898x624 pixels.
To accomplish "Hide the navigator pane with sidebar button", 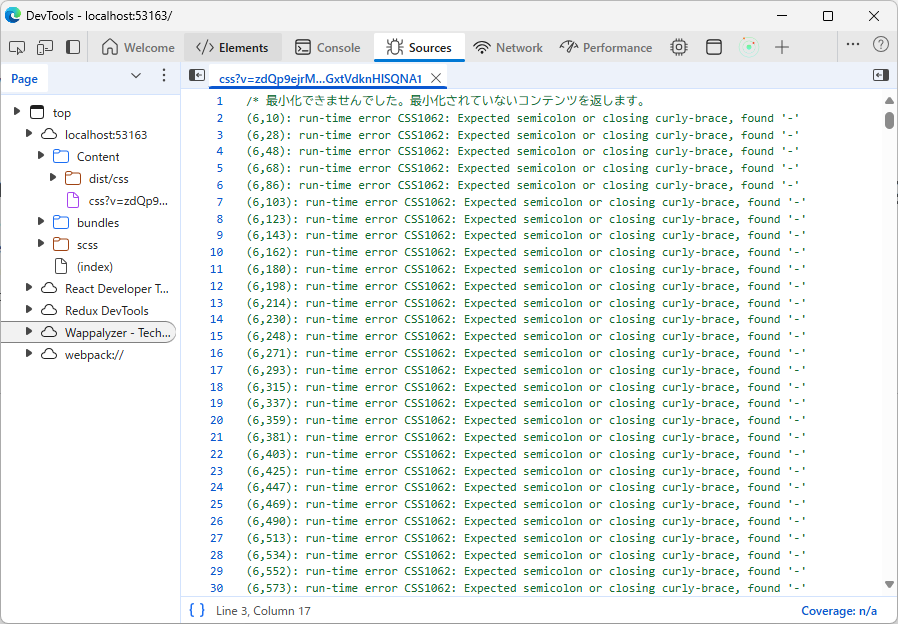I will click(197, 76).
